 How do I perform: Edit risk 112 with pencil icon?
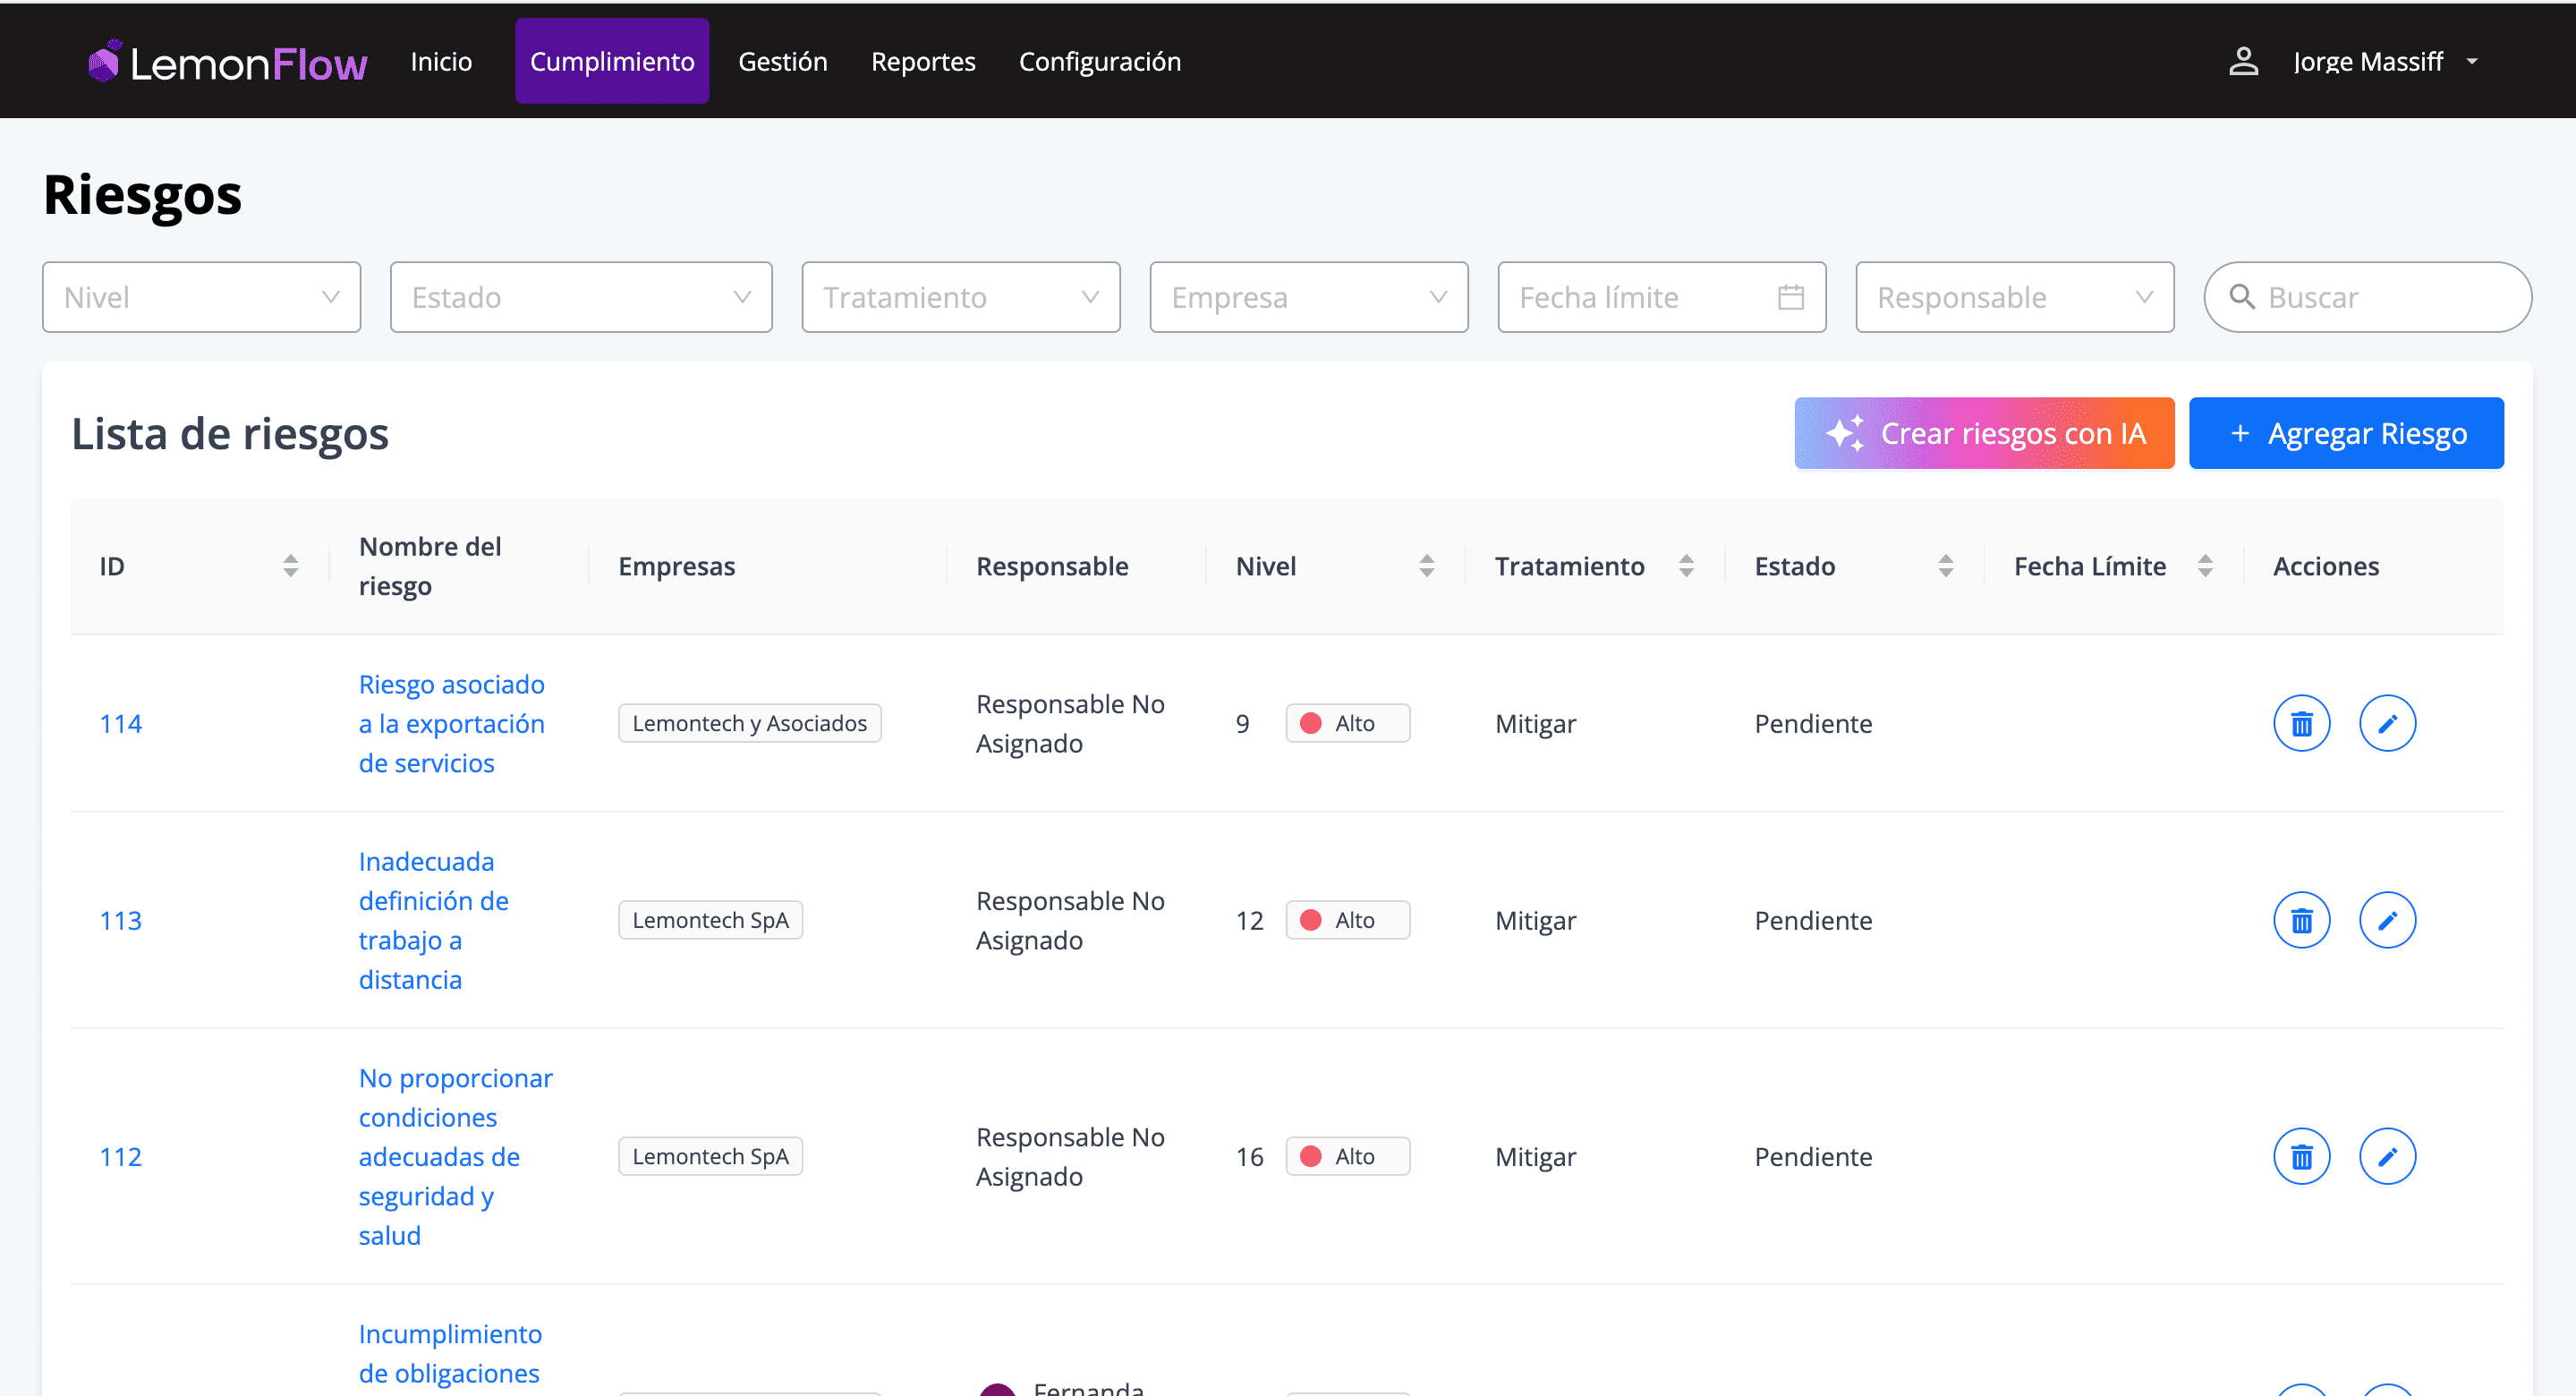pyautogui.click(x=2387, y=1156)
